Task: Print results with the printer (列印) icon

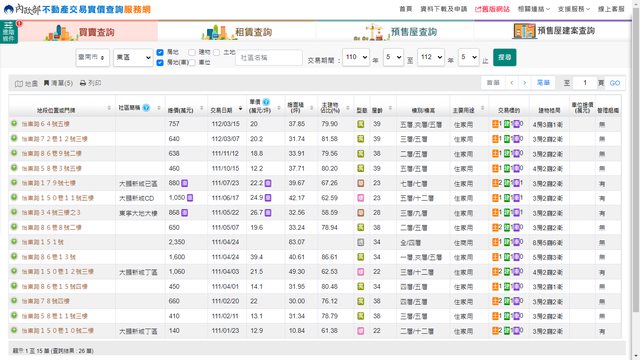Action: point(83,83)
